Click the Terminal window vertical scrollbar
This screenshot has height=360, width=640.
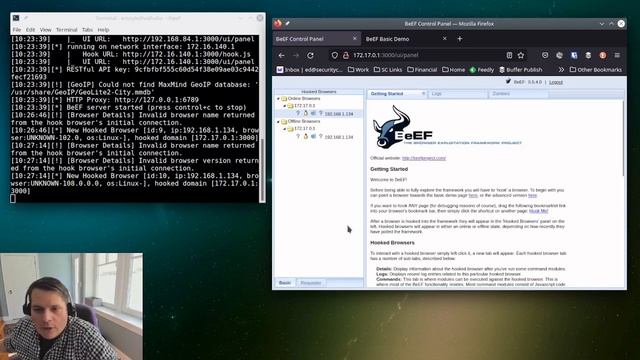point(262,169)
